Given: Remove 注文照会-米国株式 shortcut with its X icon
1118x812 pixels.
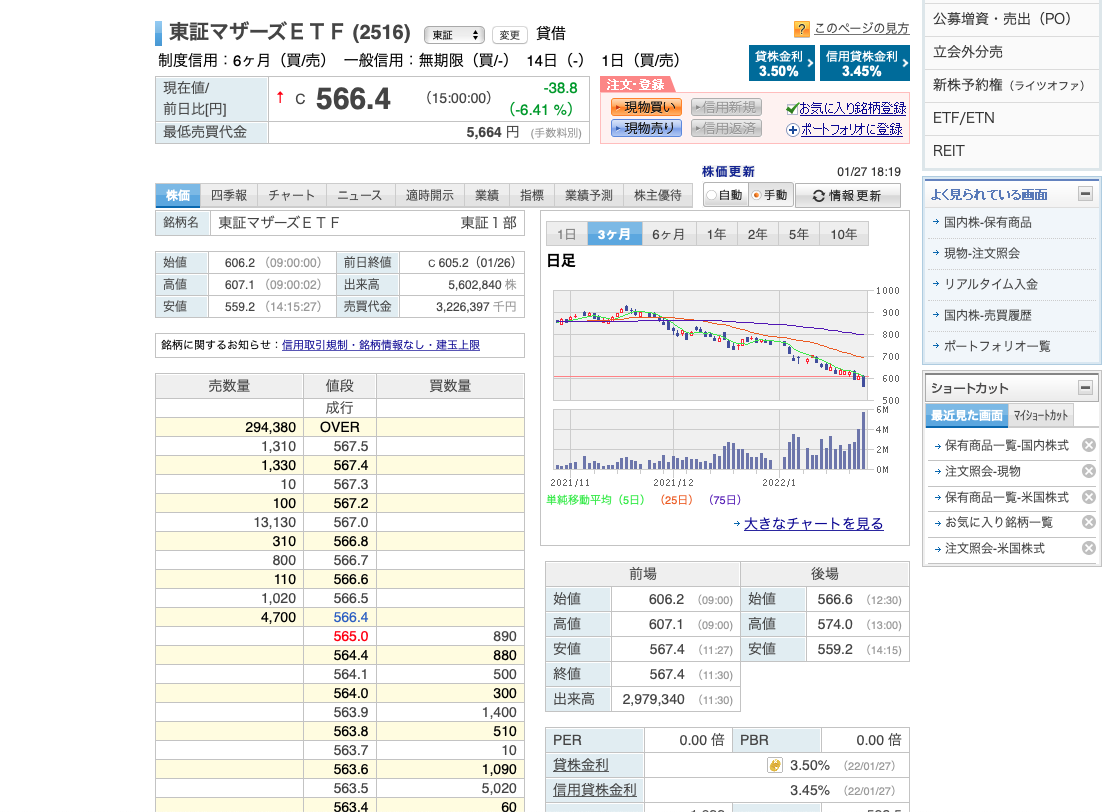Looking at the screenshot, I should point(1089,549).
